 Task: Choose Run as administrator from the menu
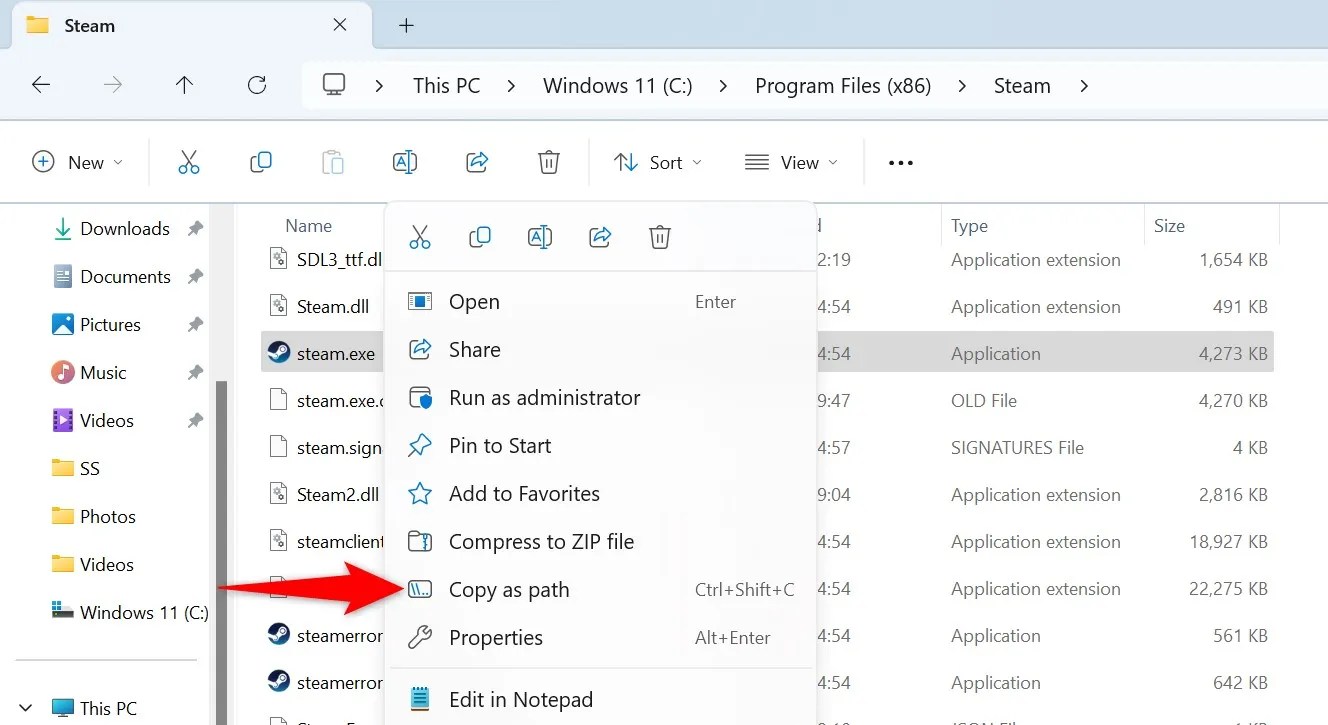tap(544, 397)
